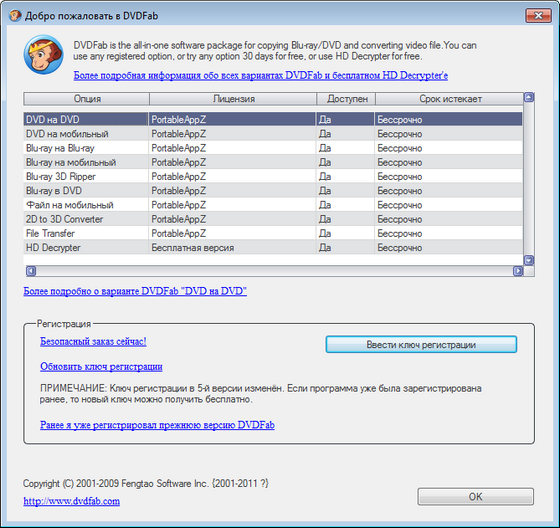Click the table's vertical scroll up arrow
This screenshot has width=560, height=528.
(529, 97)
